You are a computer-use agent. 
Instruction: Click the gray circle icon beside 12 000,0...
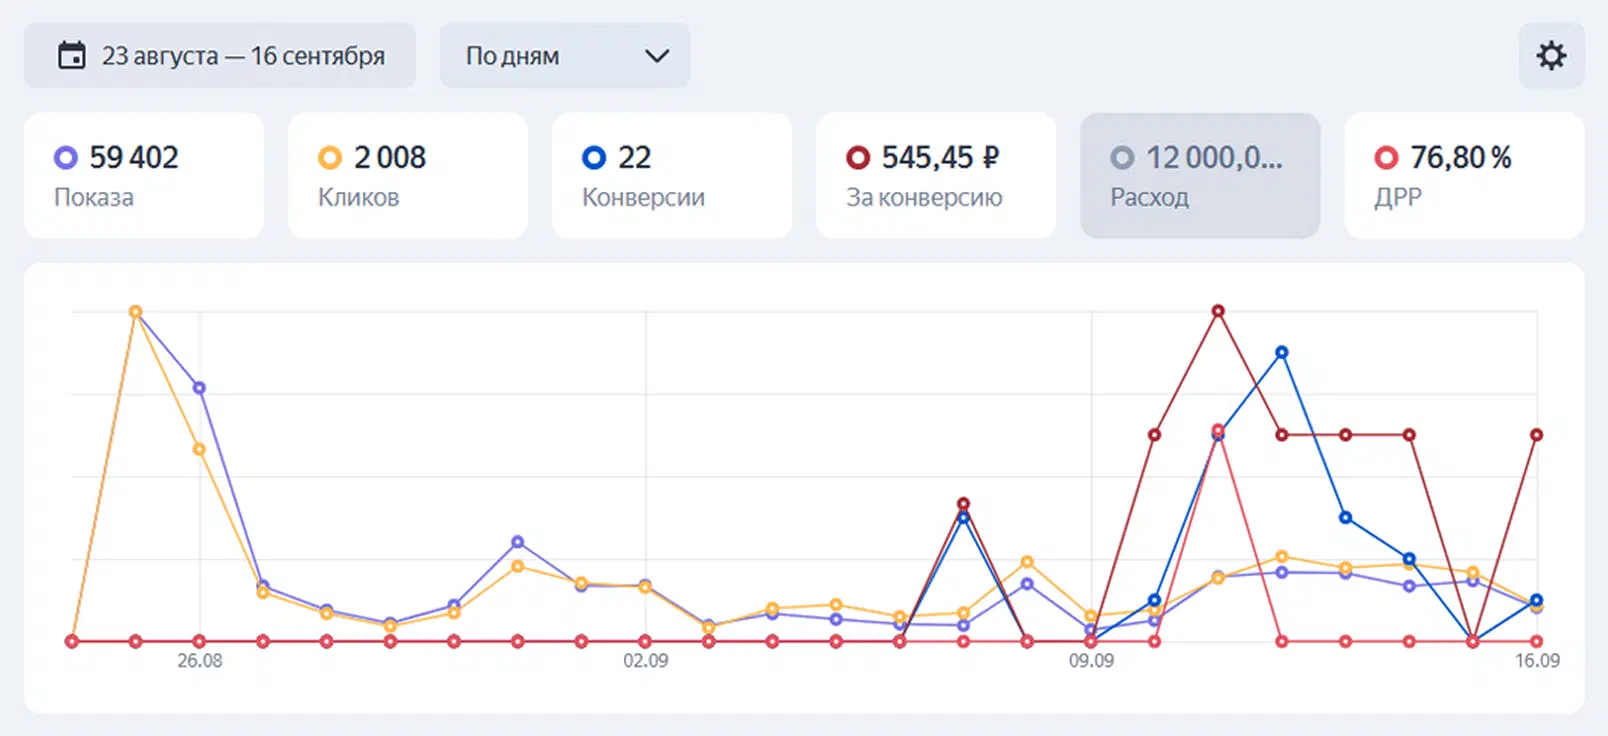click(x=1122, y=158)
